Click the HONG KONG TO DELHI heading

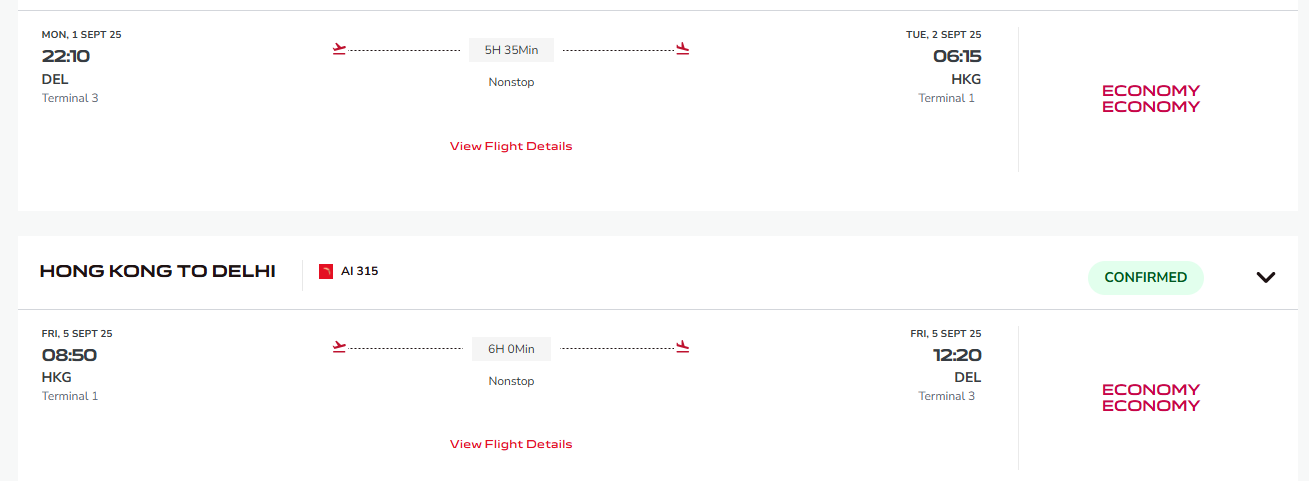point(158,271)
